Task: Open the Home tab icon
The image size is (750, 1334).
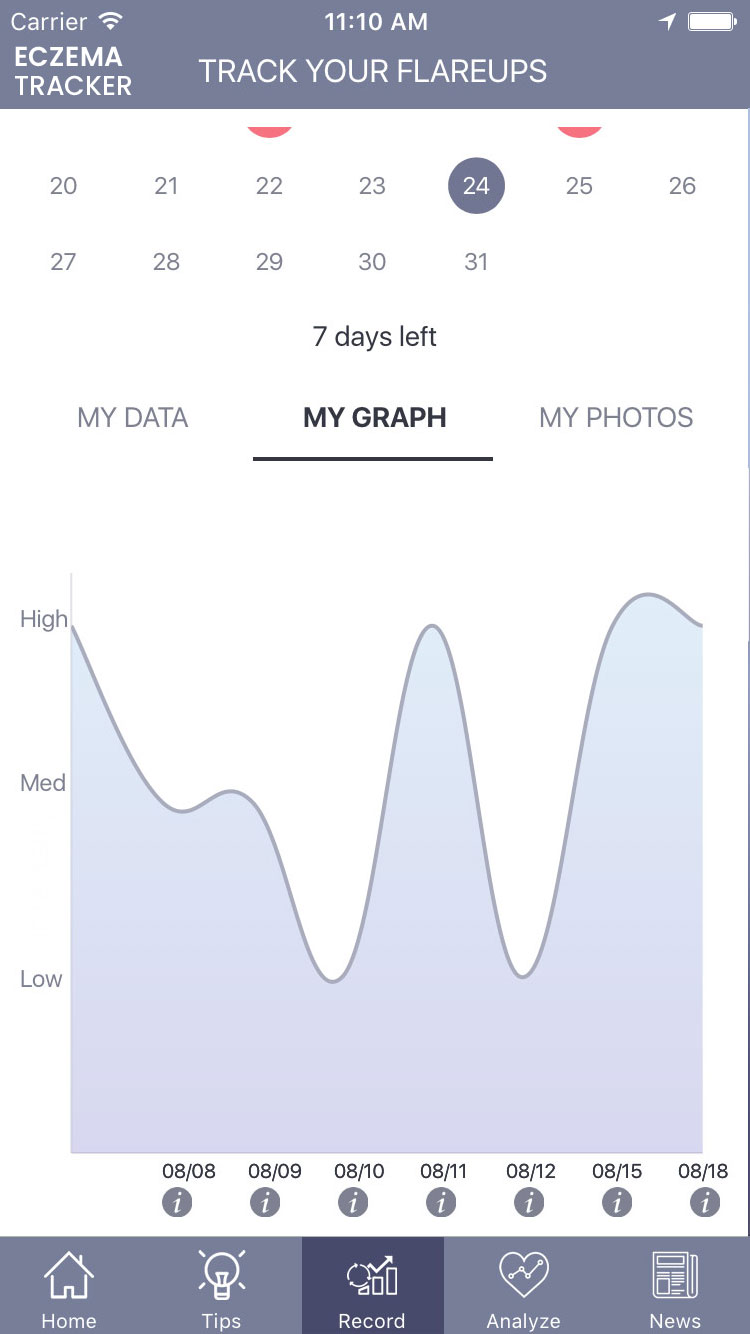Action: point(69,1277)
